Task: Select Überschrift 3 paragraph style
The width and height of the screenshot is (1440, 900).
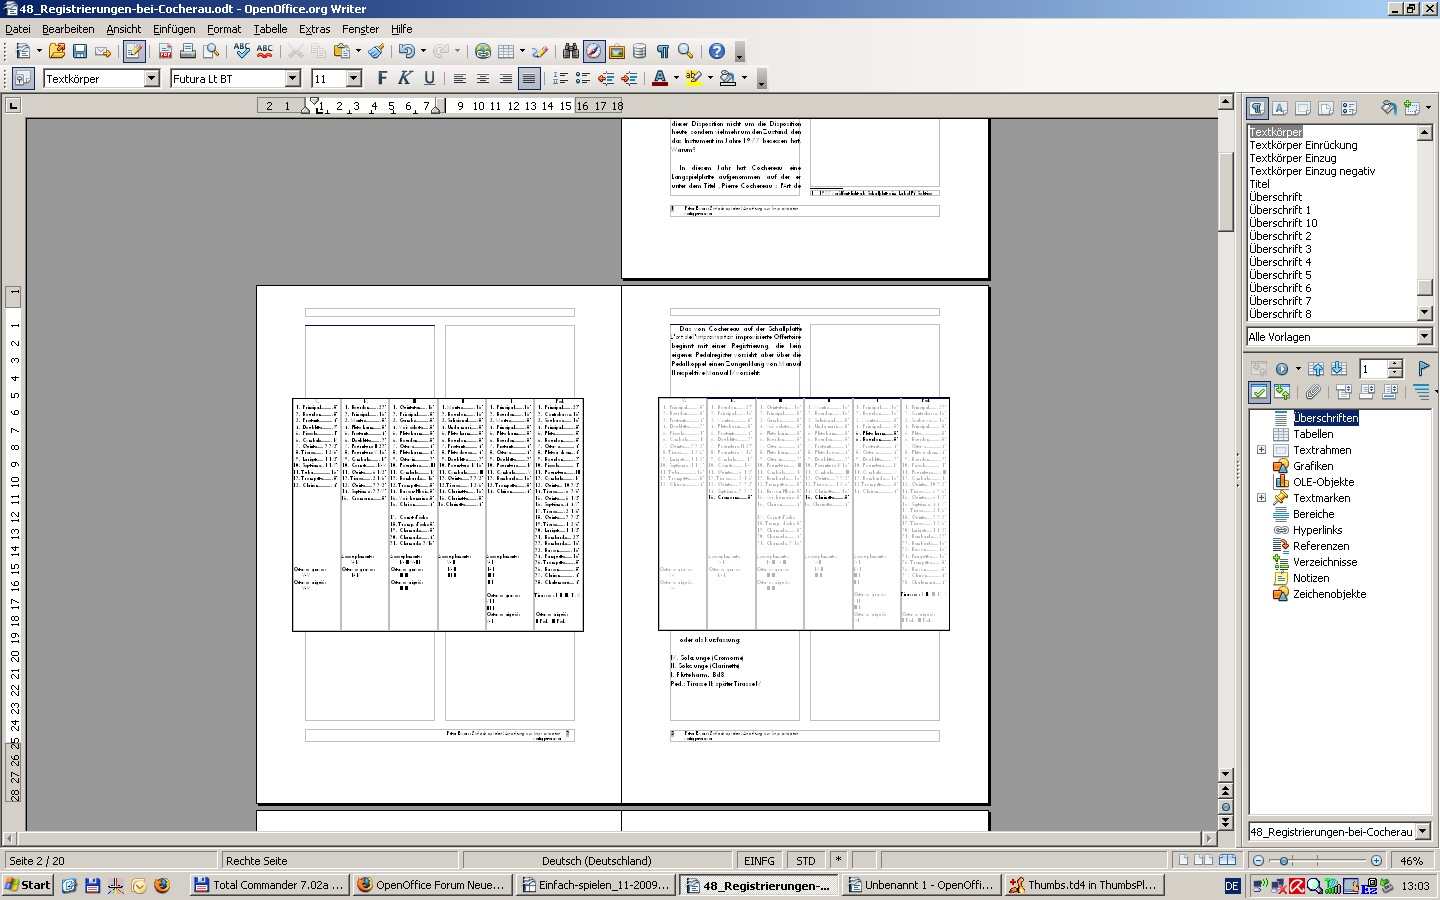Action: 1280,249
